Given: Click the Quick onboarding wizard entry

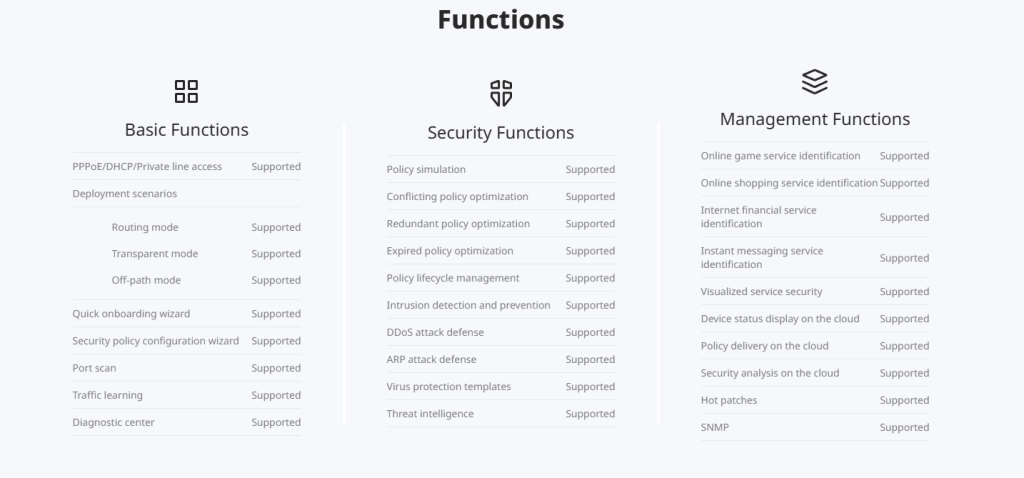Looking at the screenshot, I should click(131, 313).
